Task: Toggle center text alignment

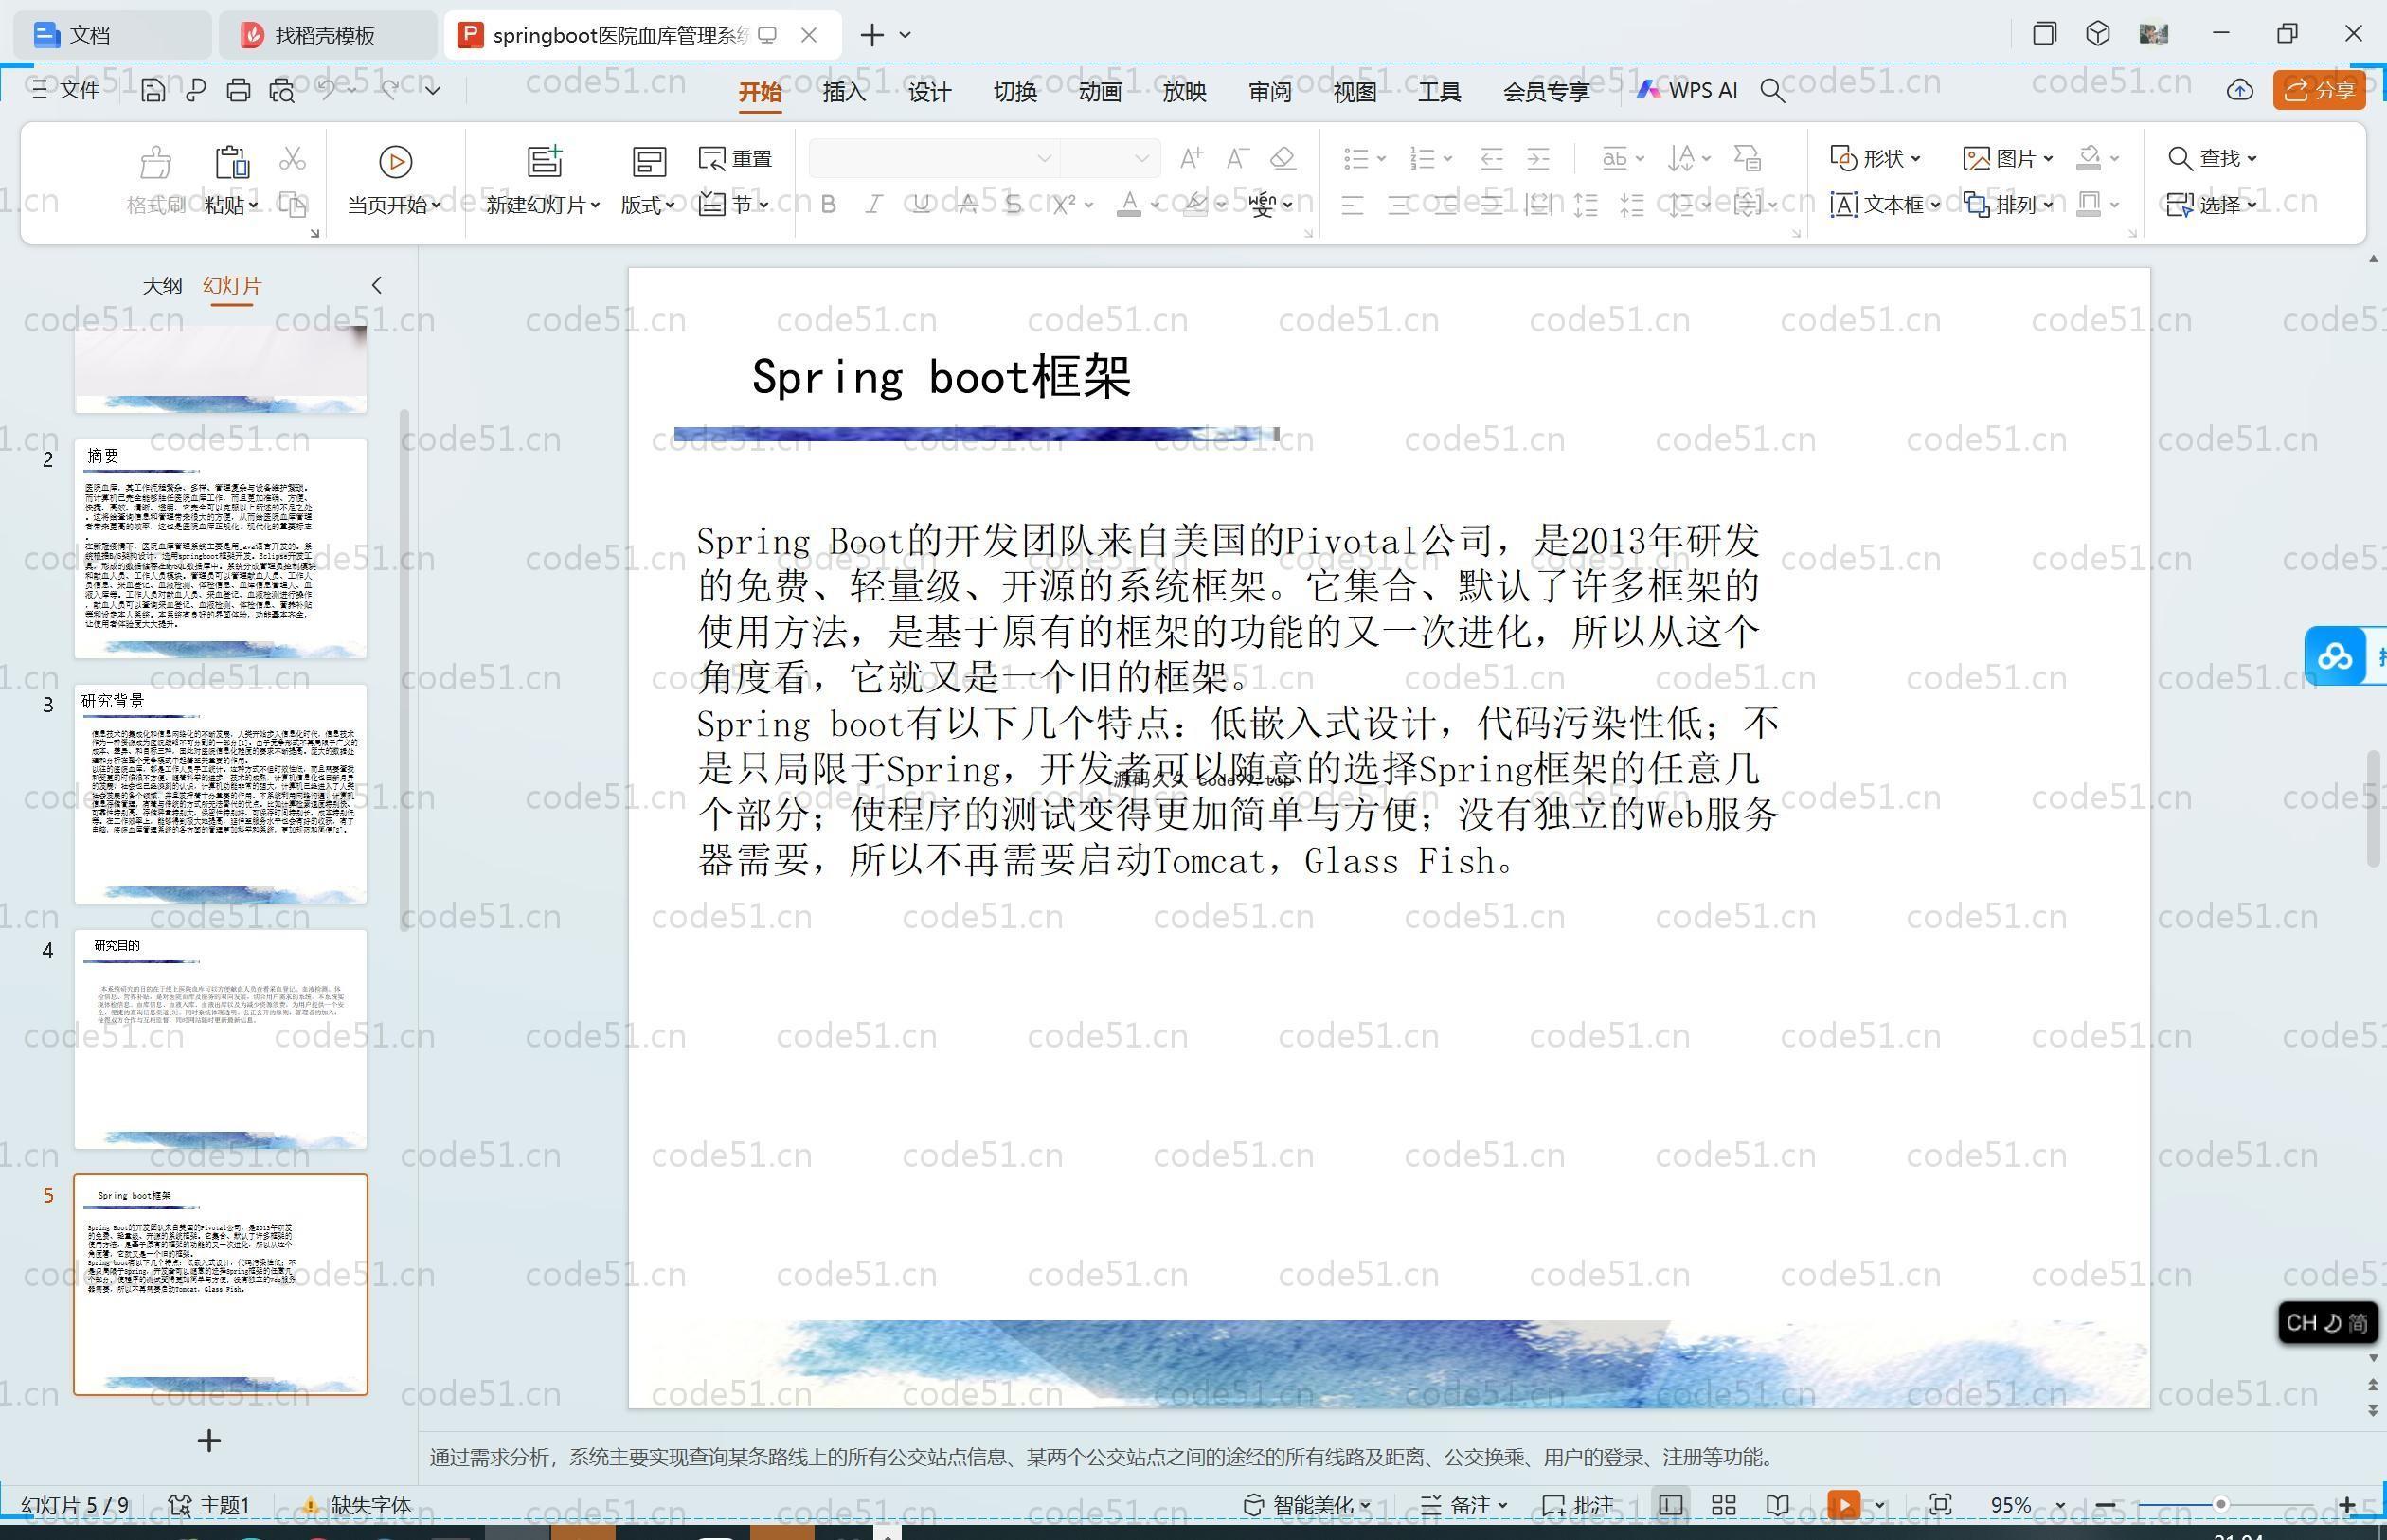Action: [x=1398, y=205]
